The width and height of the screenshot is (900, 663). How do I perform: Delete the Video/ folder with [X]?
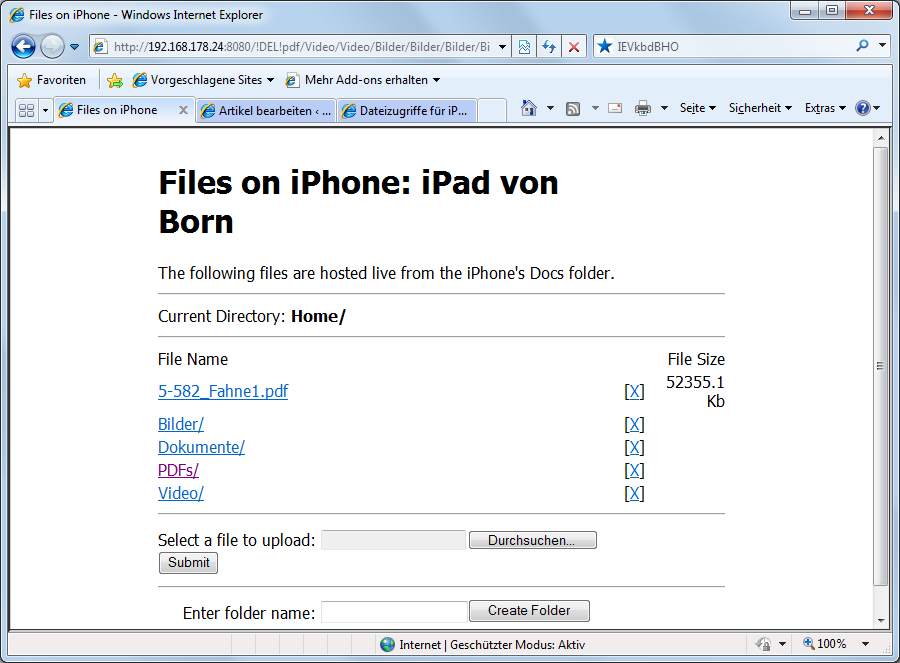(634, 494)
